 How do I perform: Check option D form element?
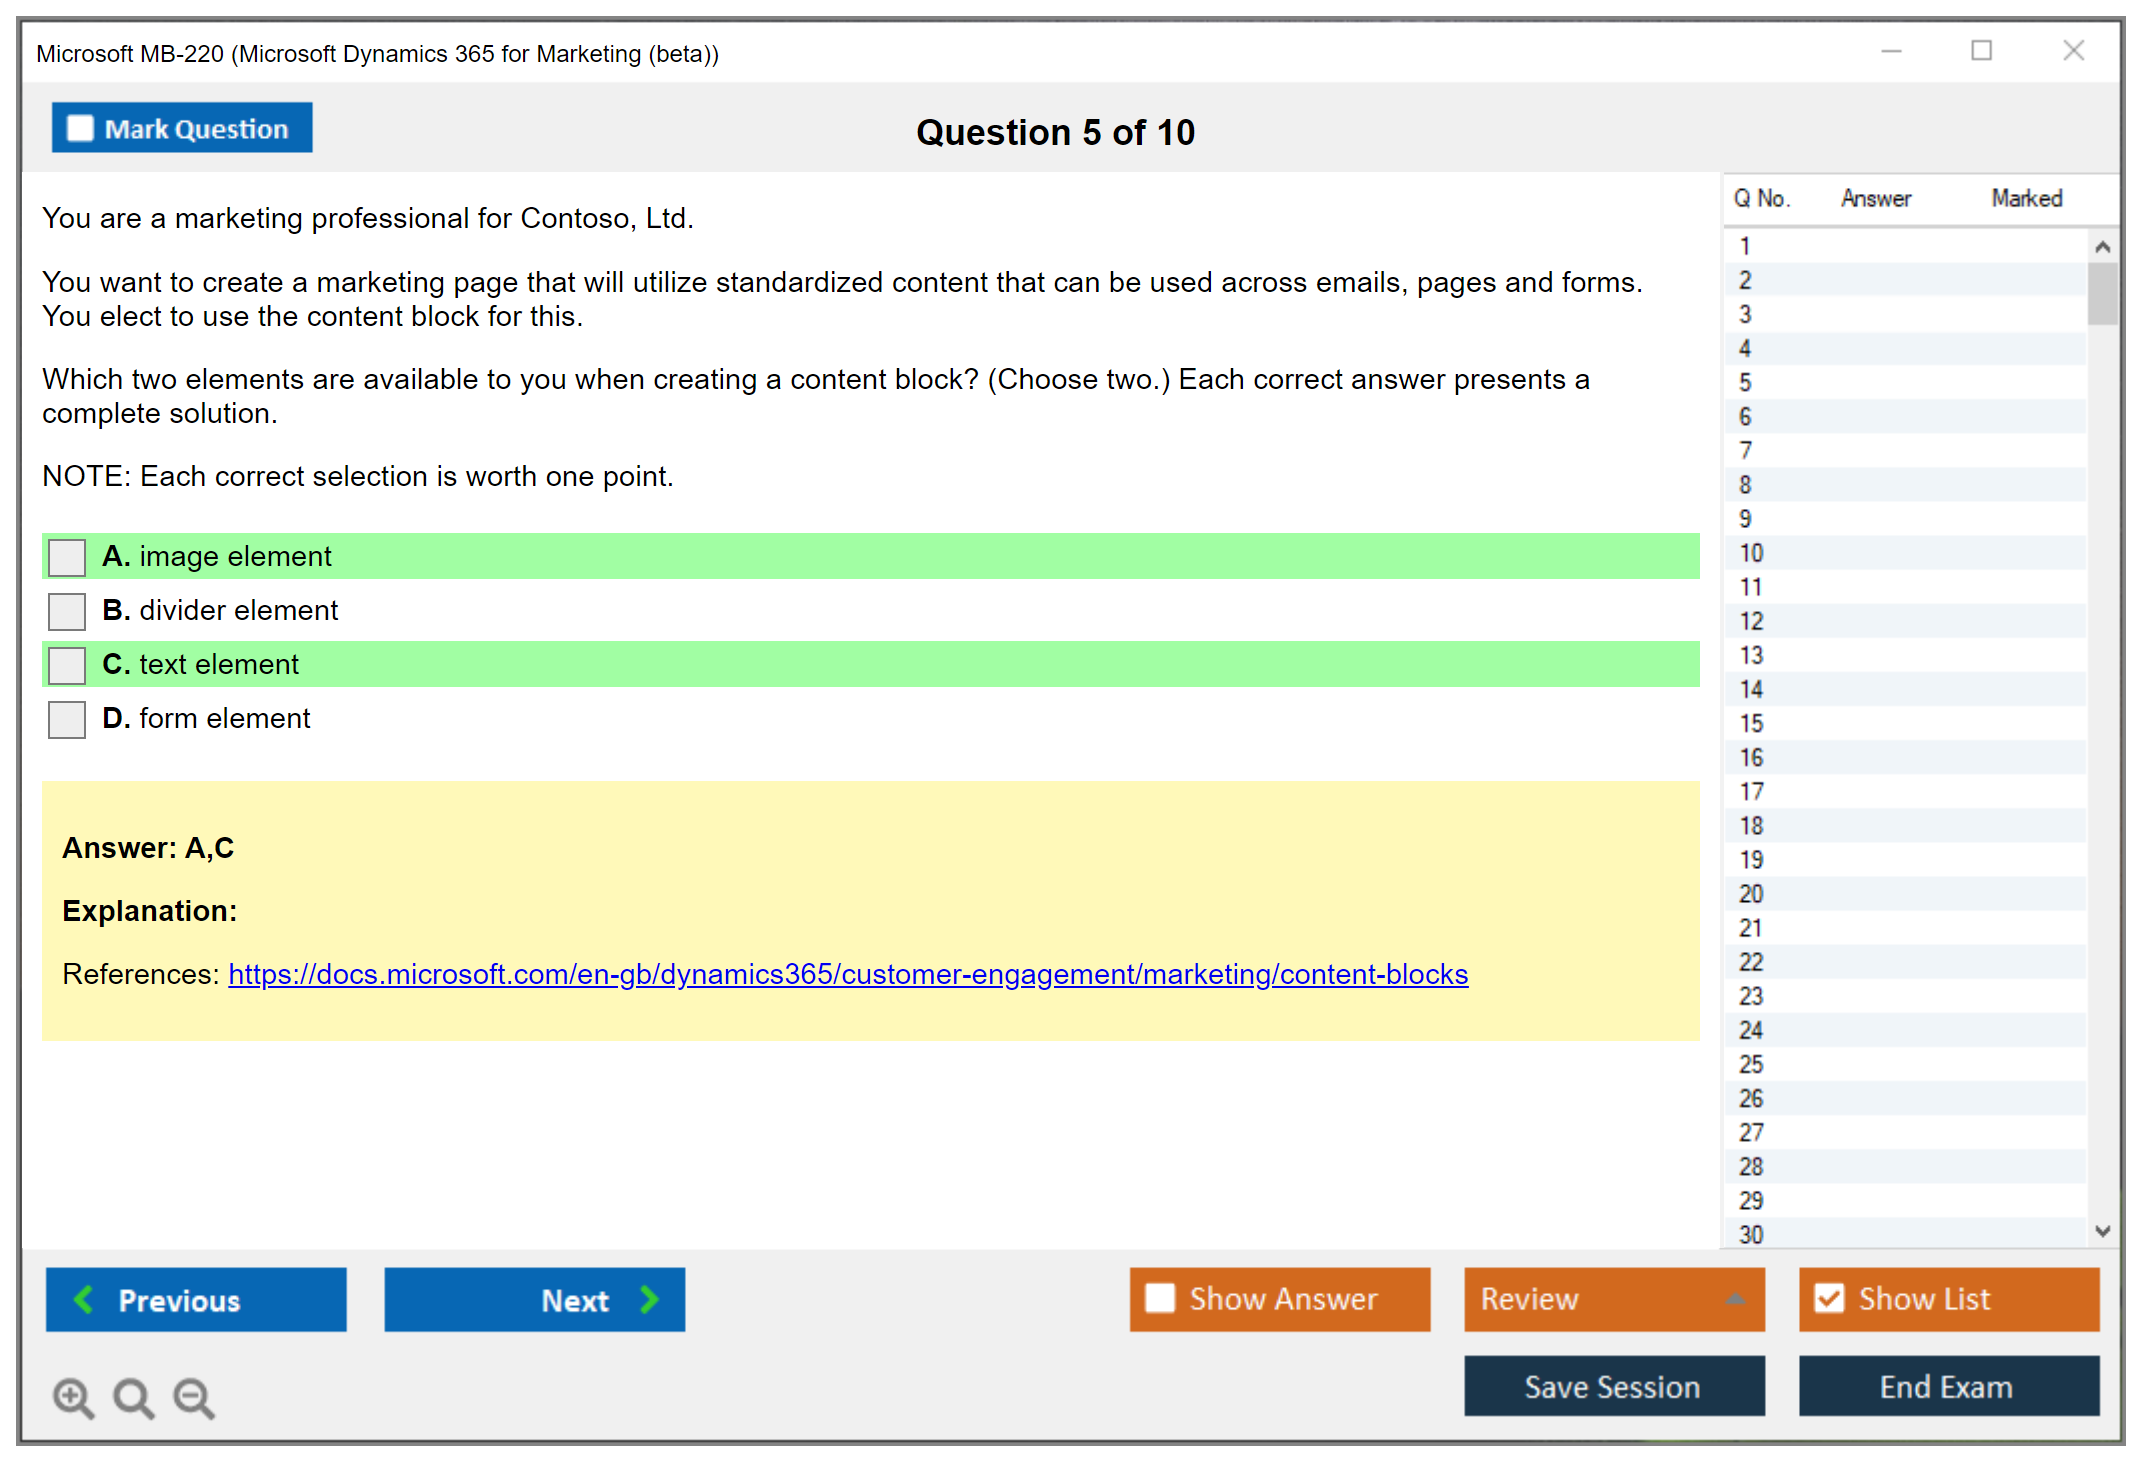coord(67,719)
